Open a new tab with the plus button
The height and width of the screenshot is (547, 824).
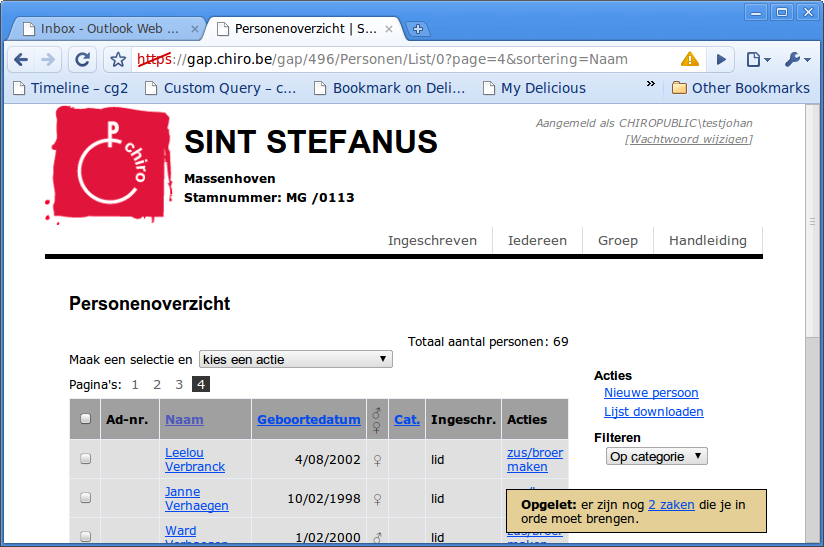tap(418, 29)
